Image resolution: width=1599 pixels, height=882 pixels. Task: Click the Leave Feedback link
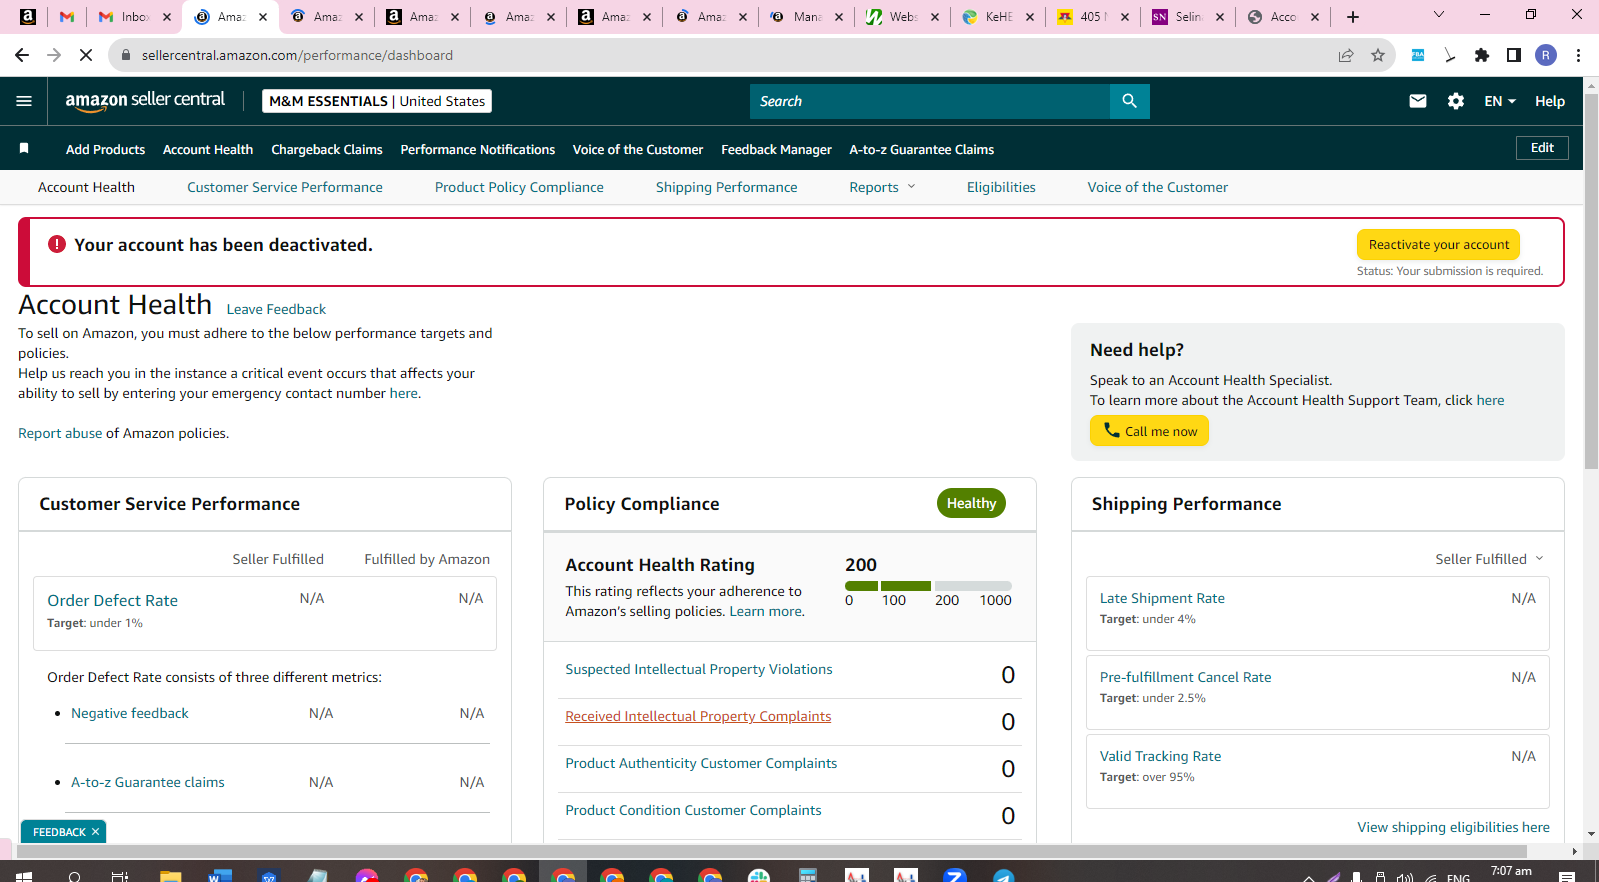[276, 309]
